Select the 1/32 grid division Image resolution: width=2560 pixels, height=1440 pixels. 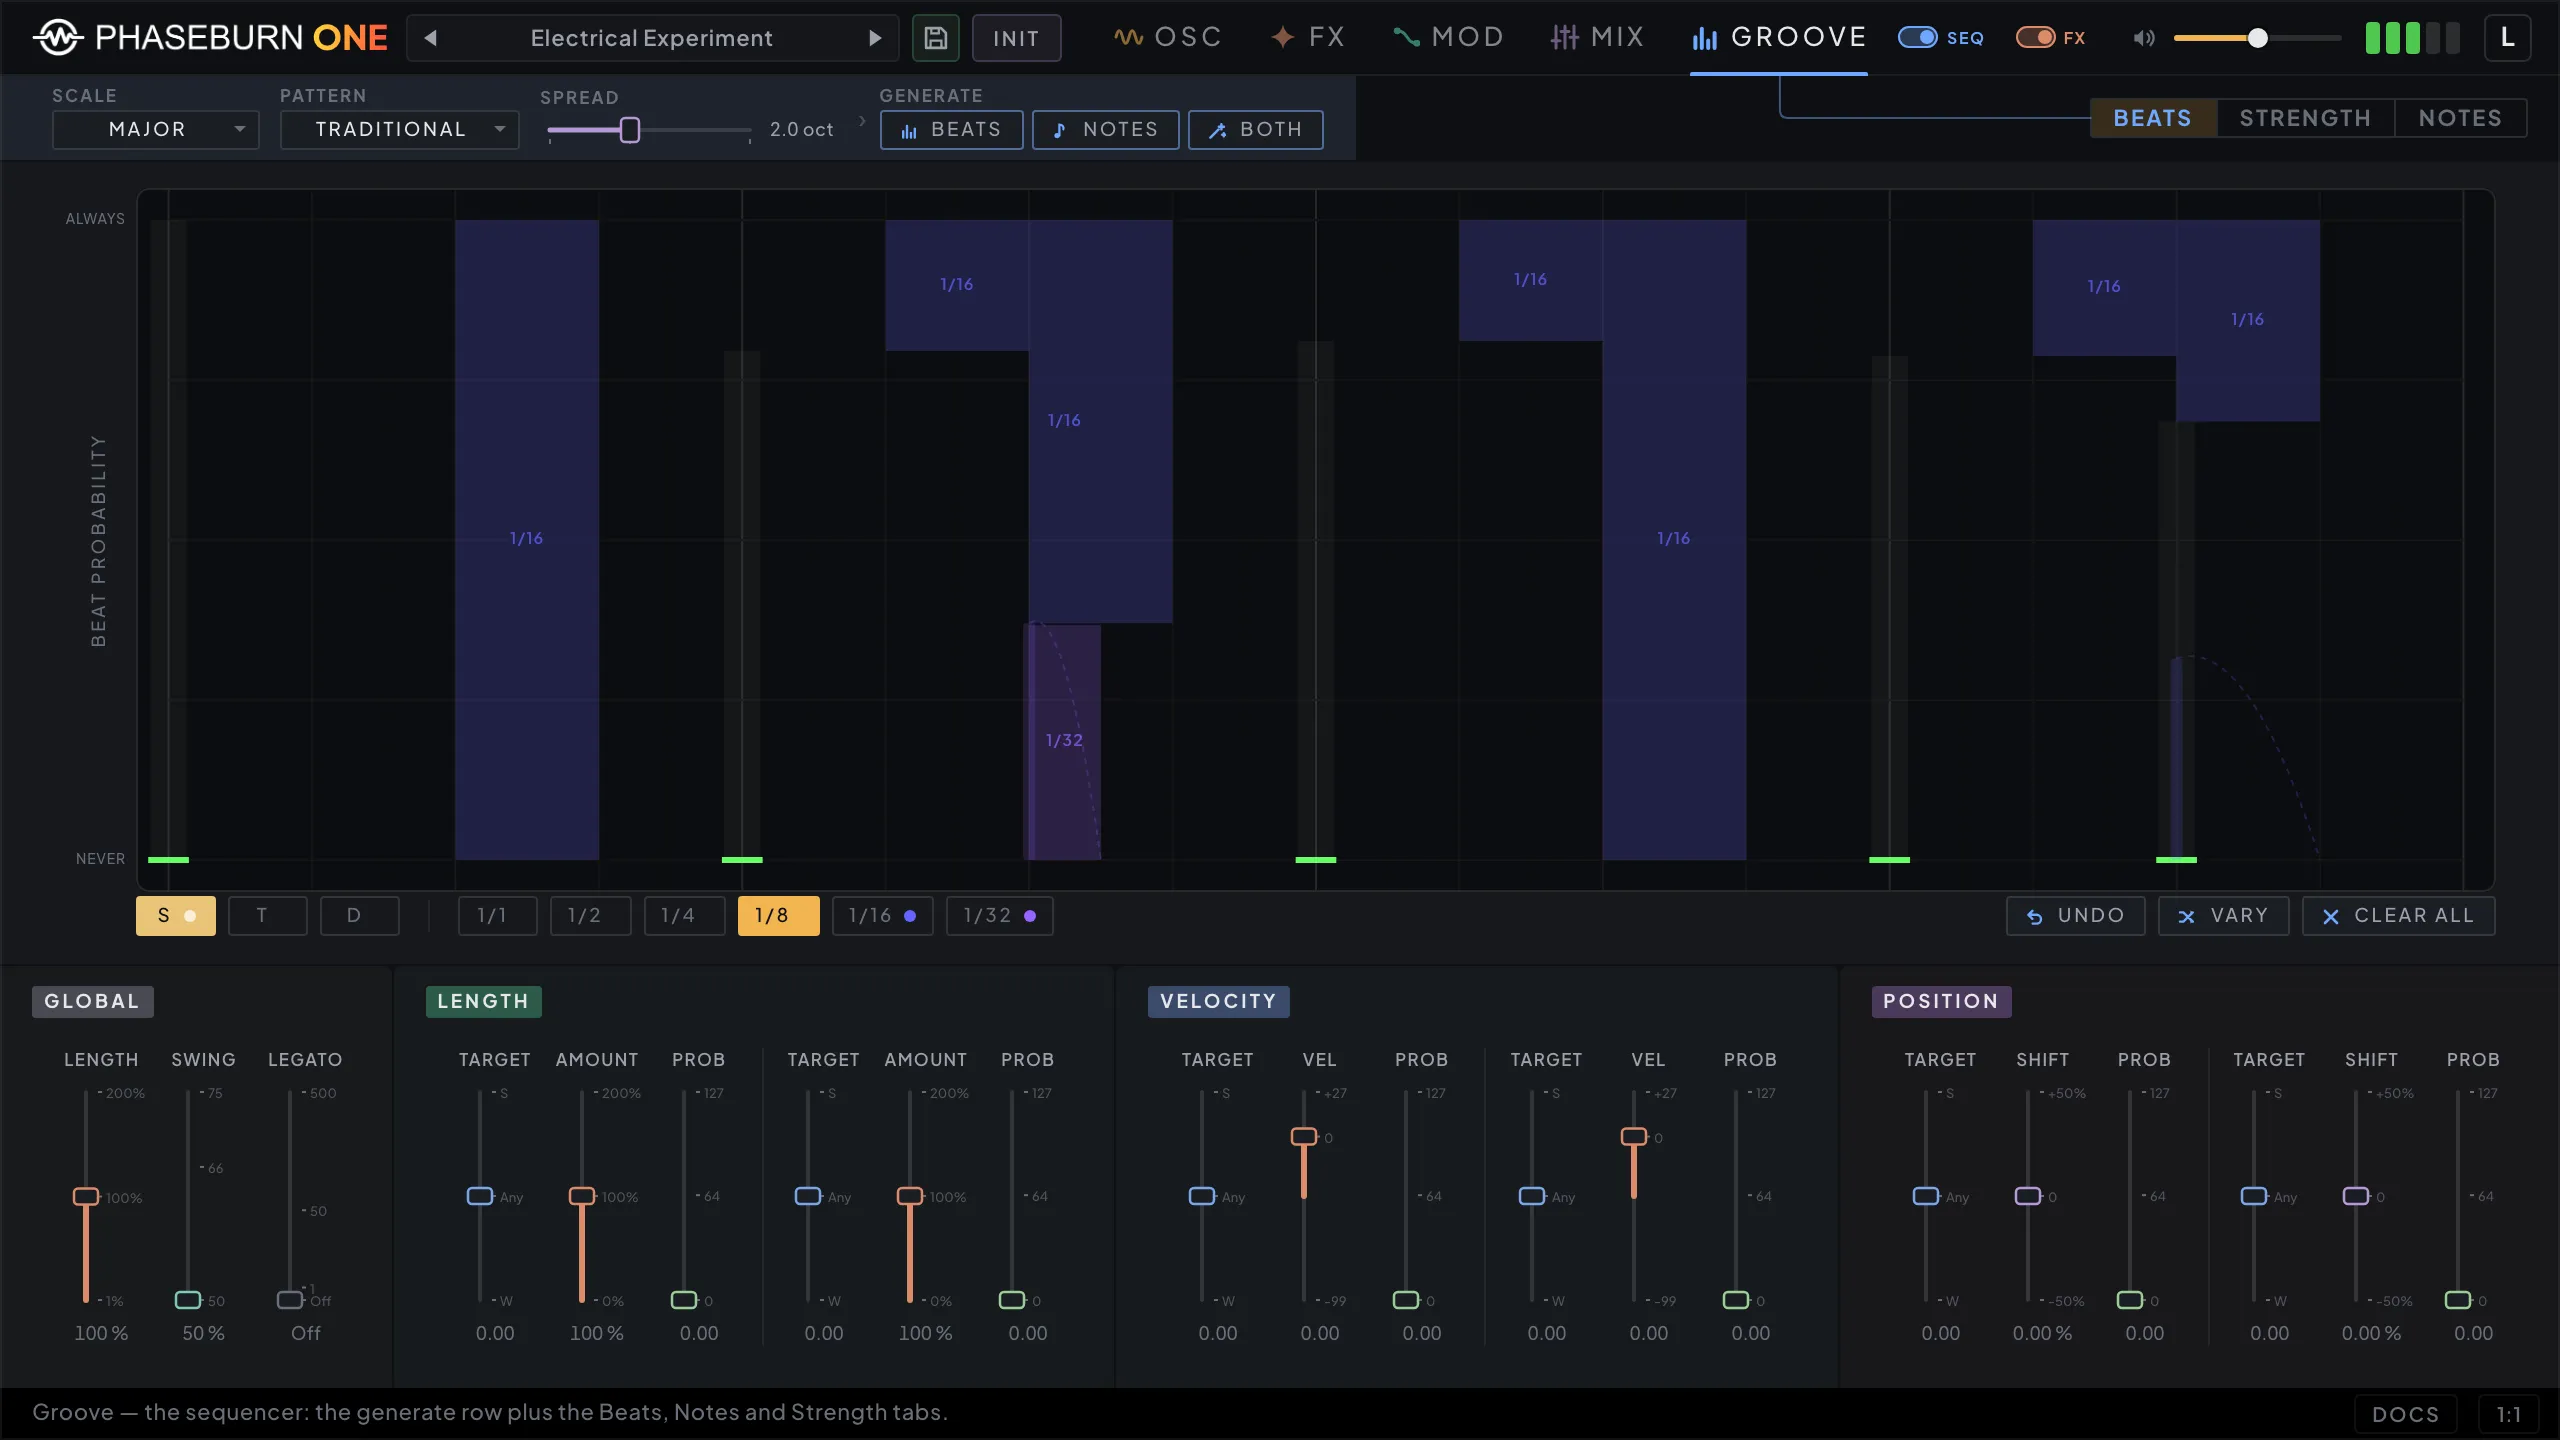pyautogui.click(x=999, y=916)
